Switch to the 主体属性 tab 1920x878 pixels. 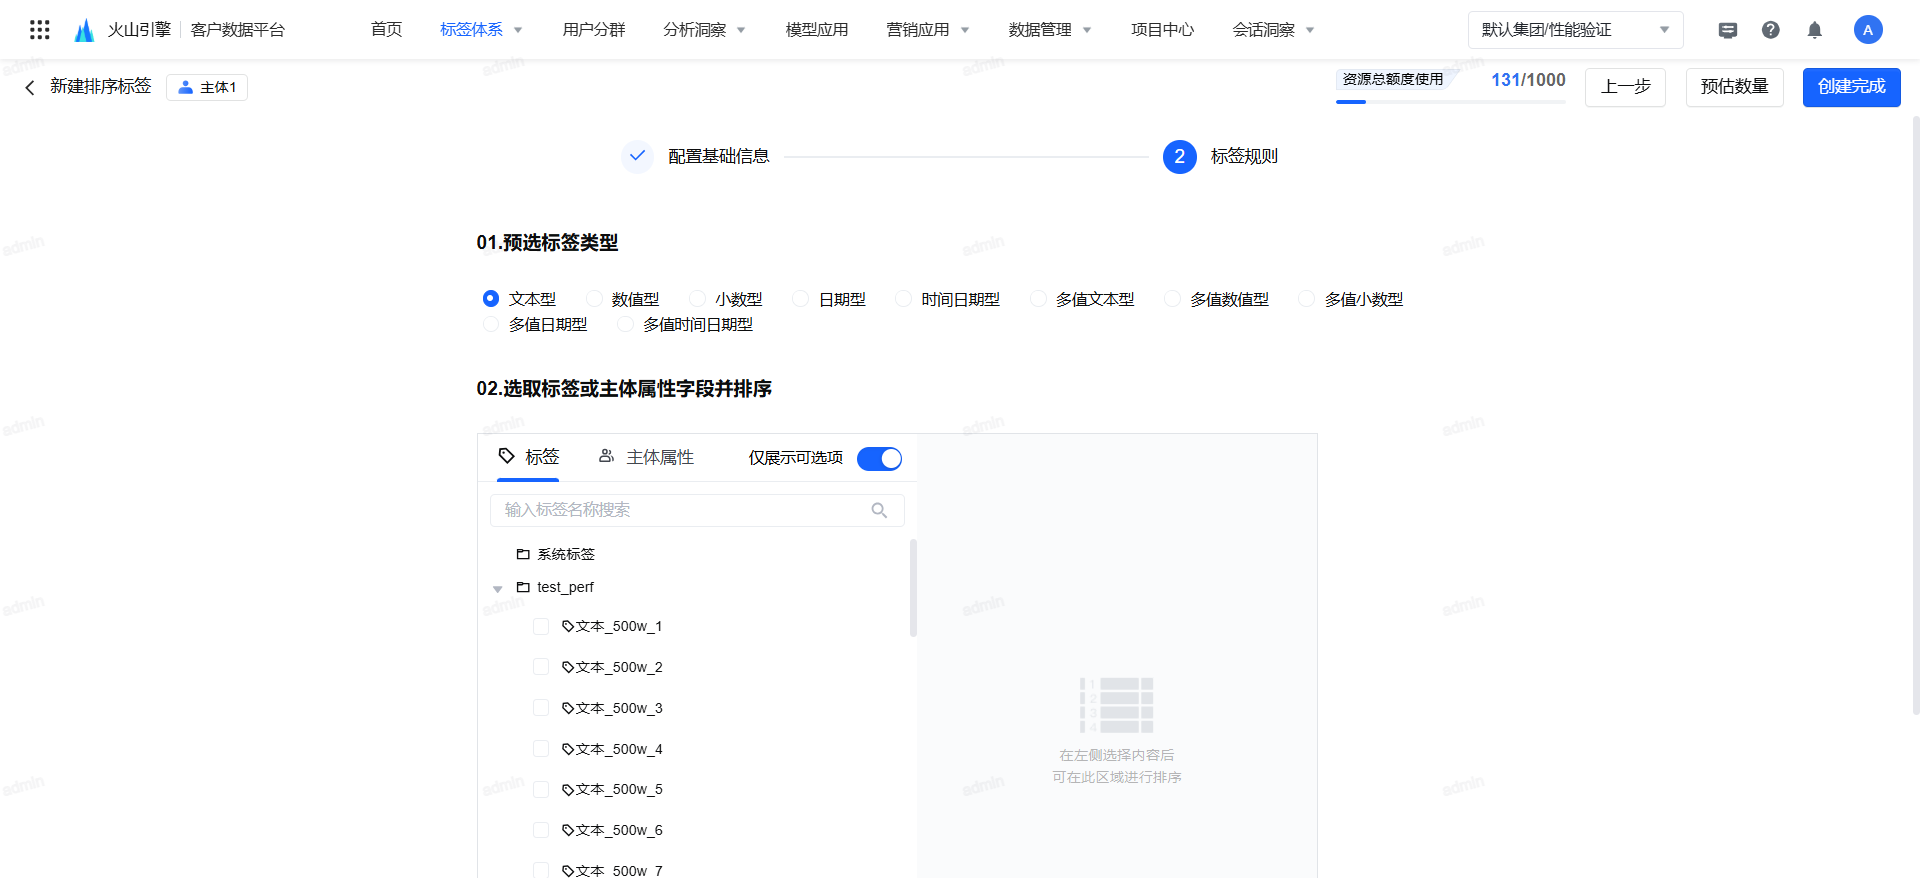(646, 457)
